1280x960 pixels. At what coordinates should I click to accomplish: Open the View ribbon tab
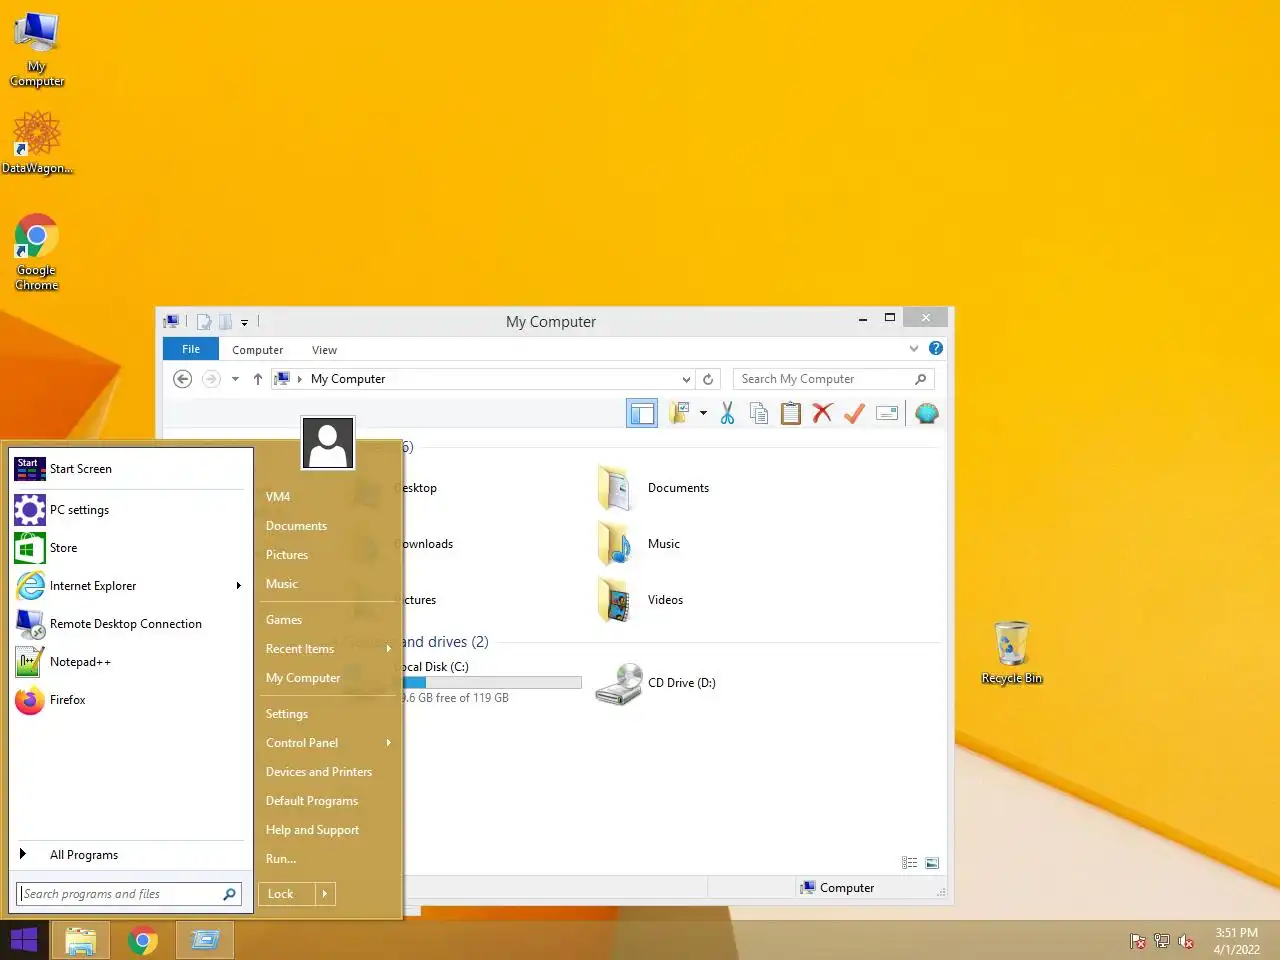pos(324,350)
